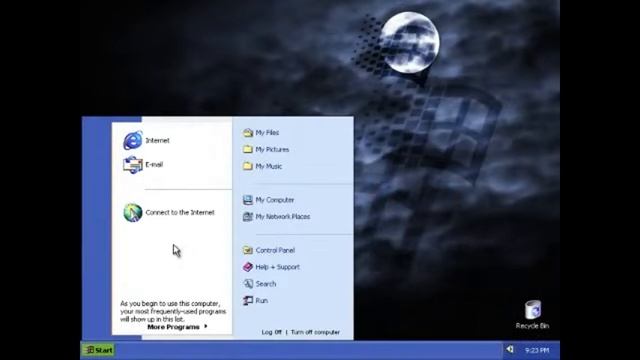This screenshot has width=640, height=360.
Task: Choose the E-mail menu entry
Action: [154, 164]
